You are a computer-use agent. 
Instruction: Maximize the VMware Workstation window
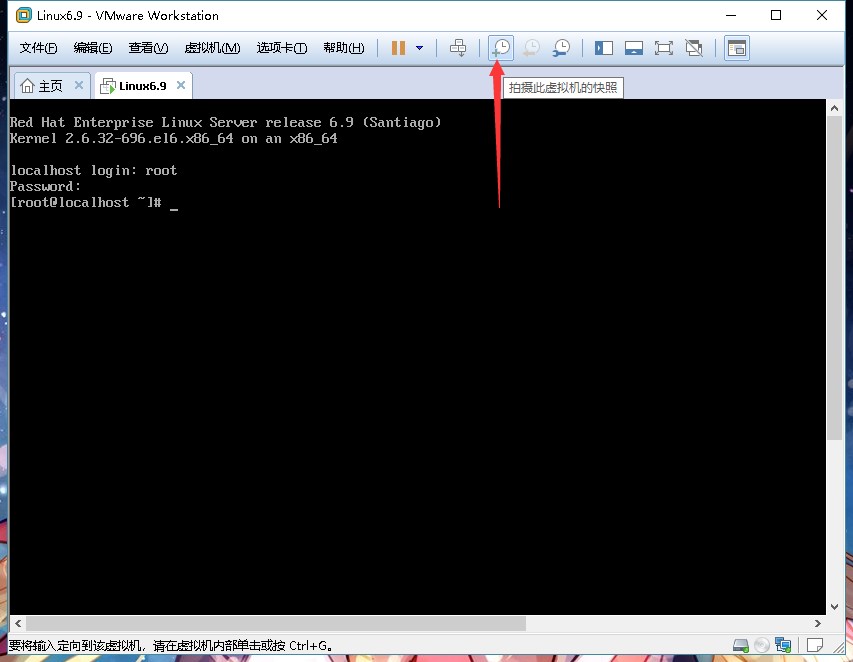776,15
